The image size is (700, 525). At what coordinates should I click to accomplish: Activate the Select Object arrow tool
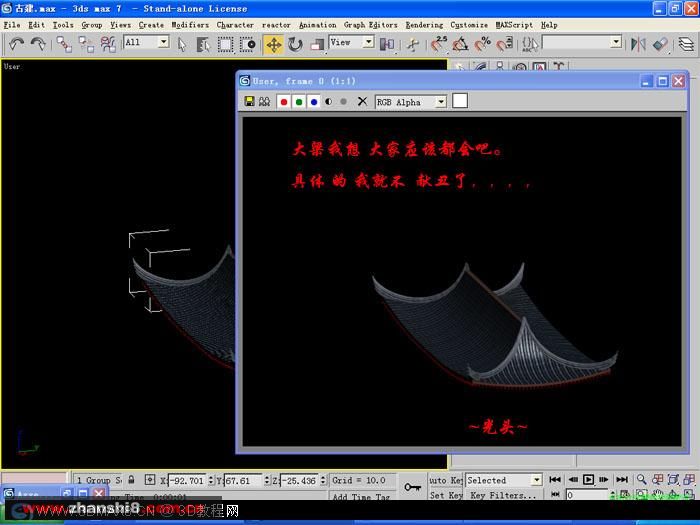tap(182, 44)
